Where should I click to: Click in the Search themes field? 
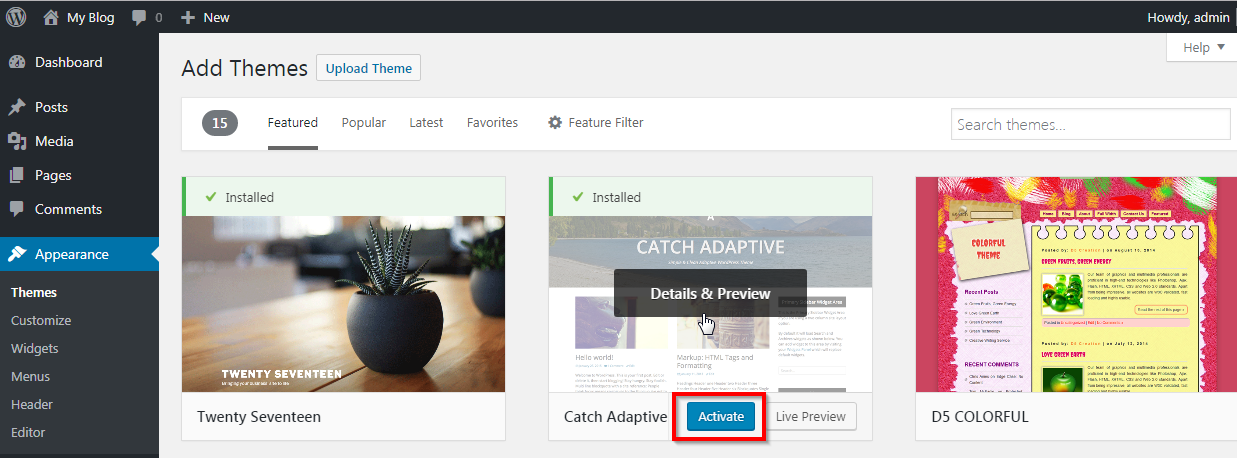pyautogui.click(x=1091, y=124)
